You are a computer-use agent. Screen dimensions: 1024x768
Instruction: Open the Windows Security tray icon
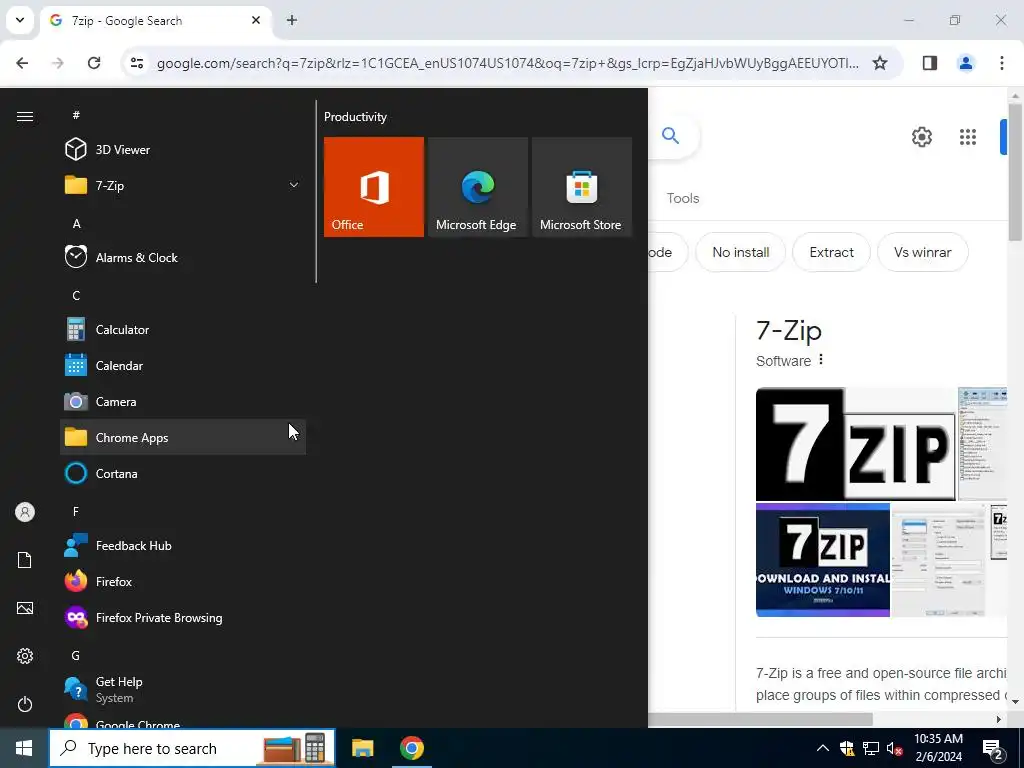847,748
